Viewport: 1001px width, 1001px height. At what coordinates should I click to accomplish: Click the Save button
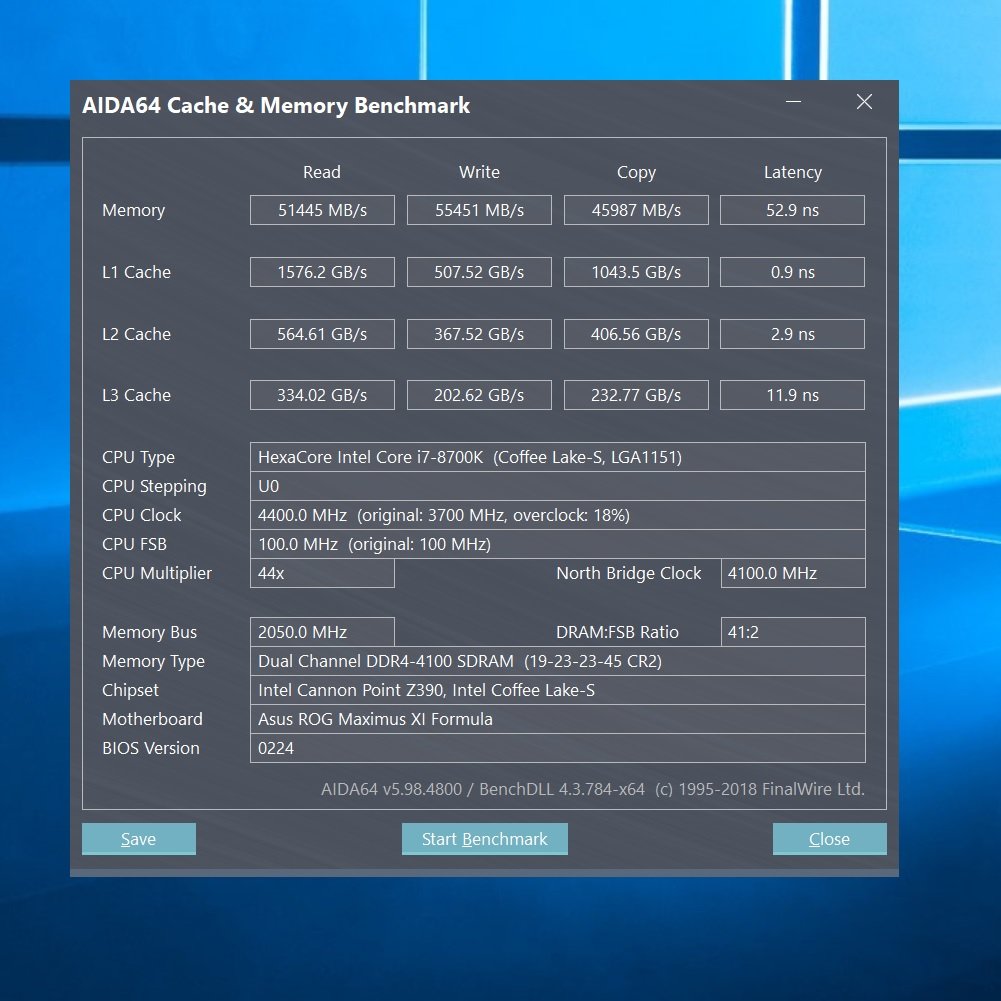139,838
